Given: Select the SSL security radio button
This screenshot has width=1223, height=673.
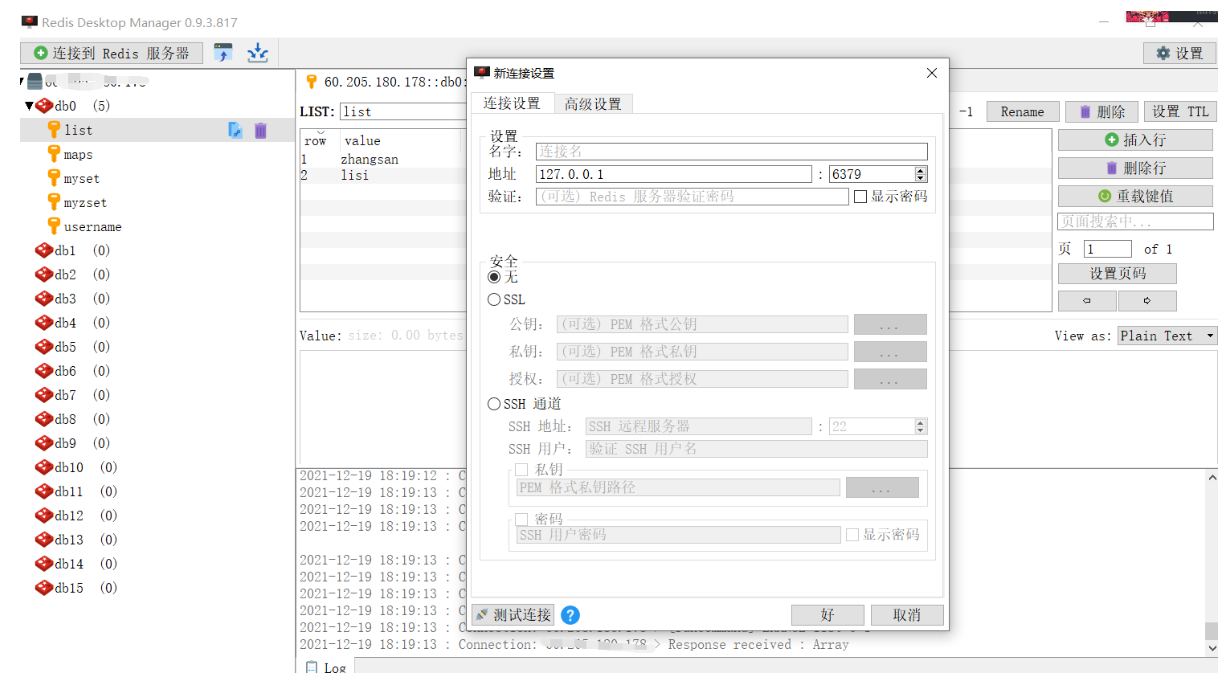Looking at the screenshot, I should tap(494, 299).
